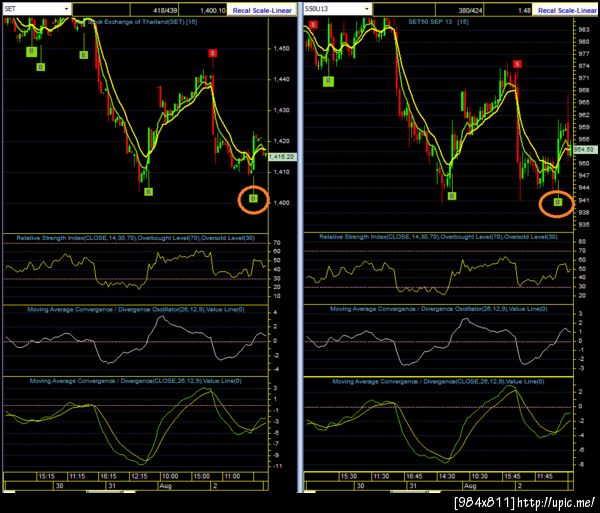Click 1,450 price level on SET axis
Image resolution: width=600 pixels, height=513 pixels.
point(281,49)
